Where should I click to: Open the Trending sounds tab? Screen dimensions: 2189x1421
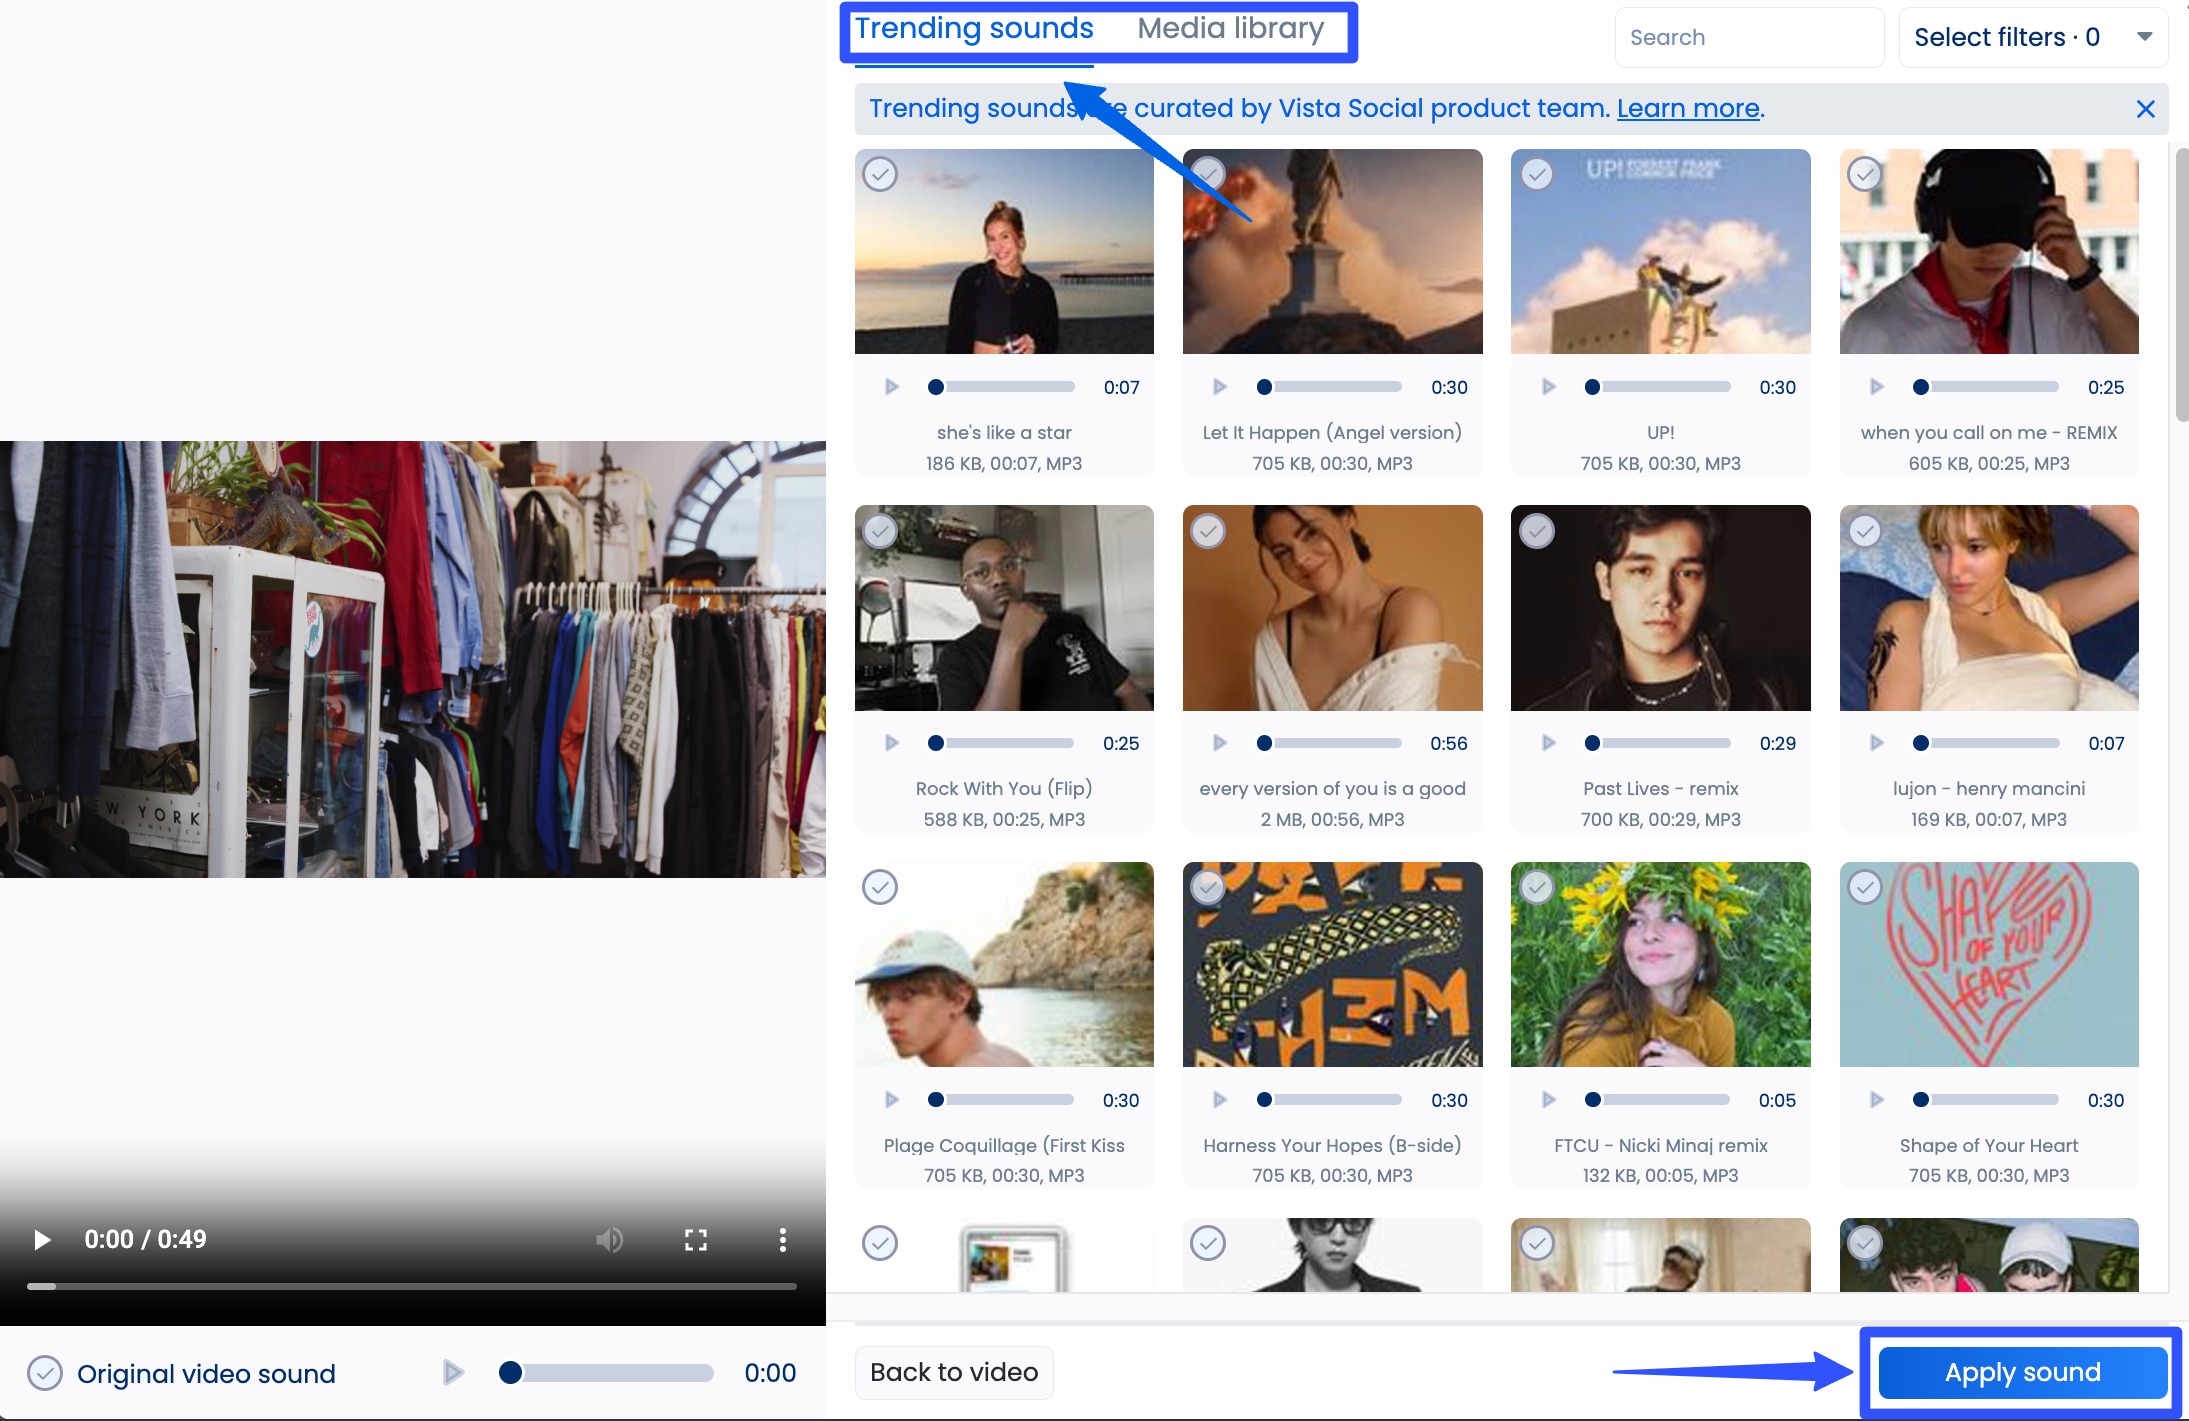[x=973, y=29]
